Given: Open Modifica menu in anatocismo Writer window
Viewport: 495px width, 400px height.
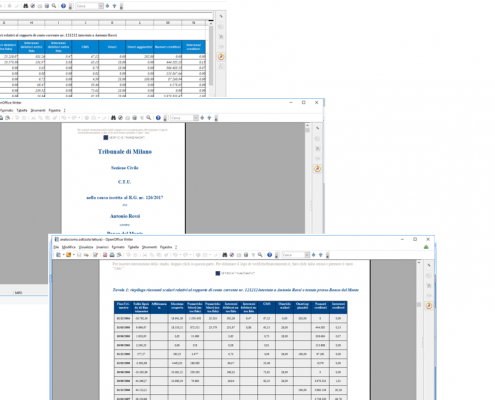Looking at the screenshot, I should [69, 247].
